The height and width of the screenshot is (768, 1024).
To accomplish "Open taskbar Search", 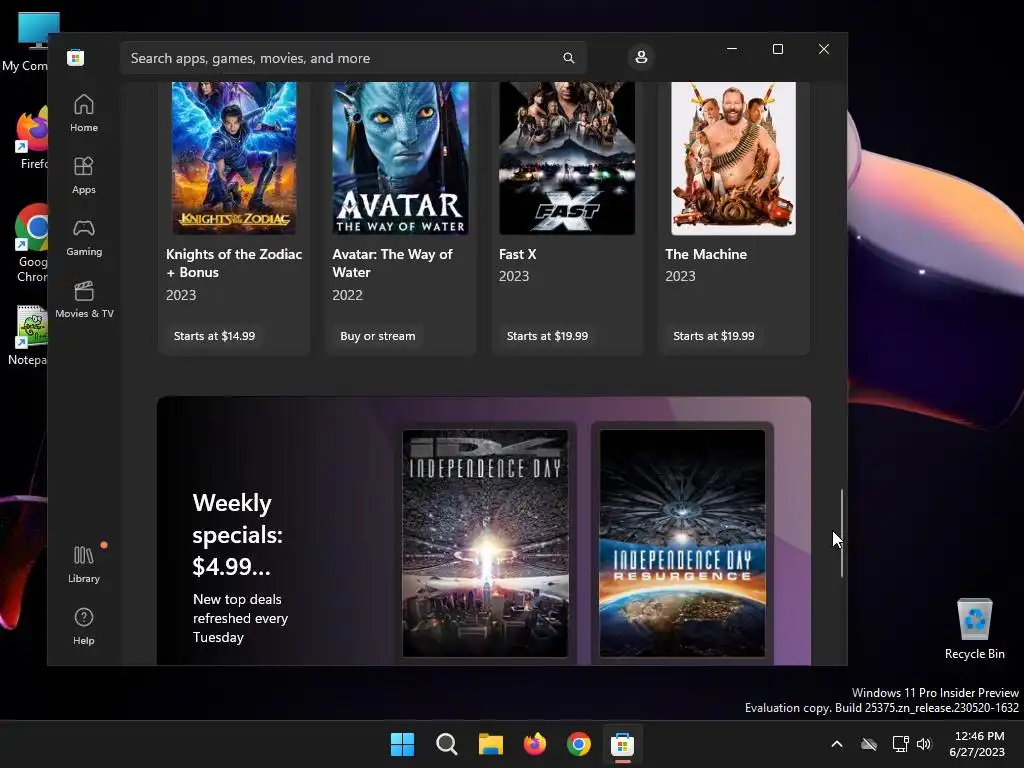I will click(447, 744).
